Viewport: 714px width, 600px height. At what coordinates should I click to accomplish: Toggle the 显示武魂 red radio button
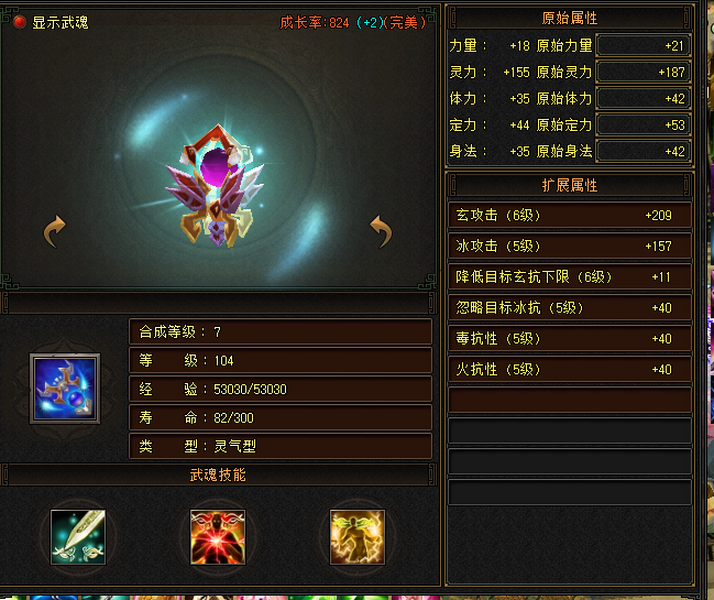tap(20, 22)
